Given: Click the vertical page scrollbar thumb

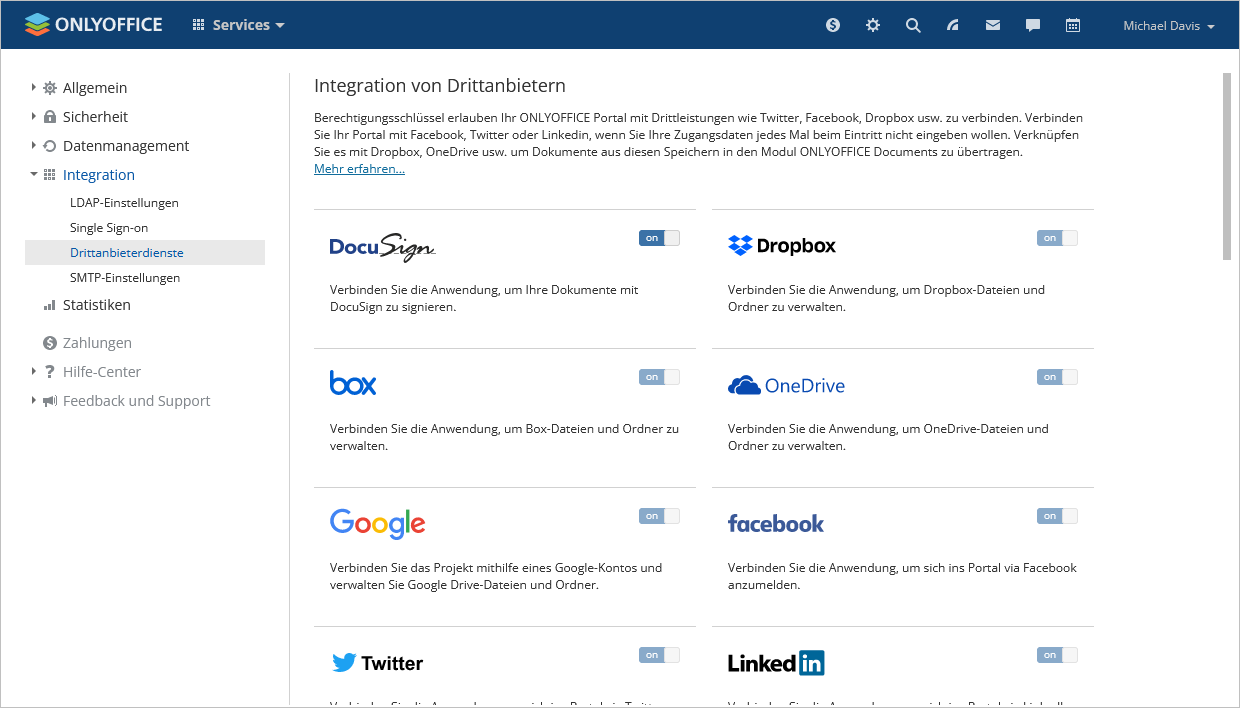Looking at the screenshot, I should 1227,166.
